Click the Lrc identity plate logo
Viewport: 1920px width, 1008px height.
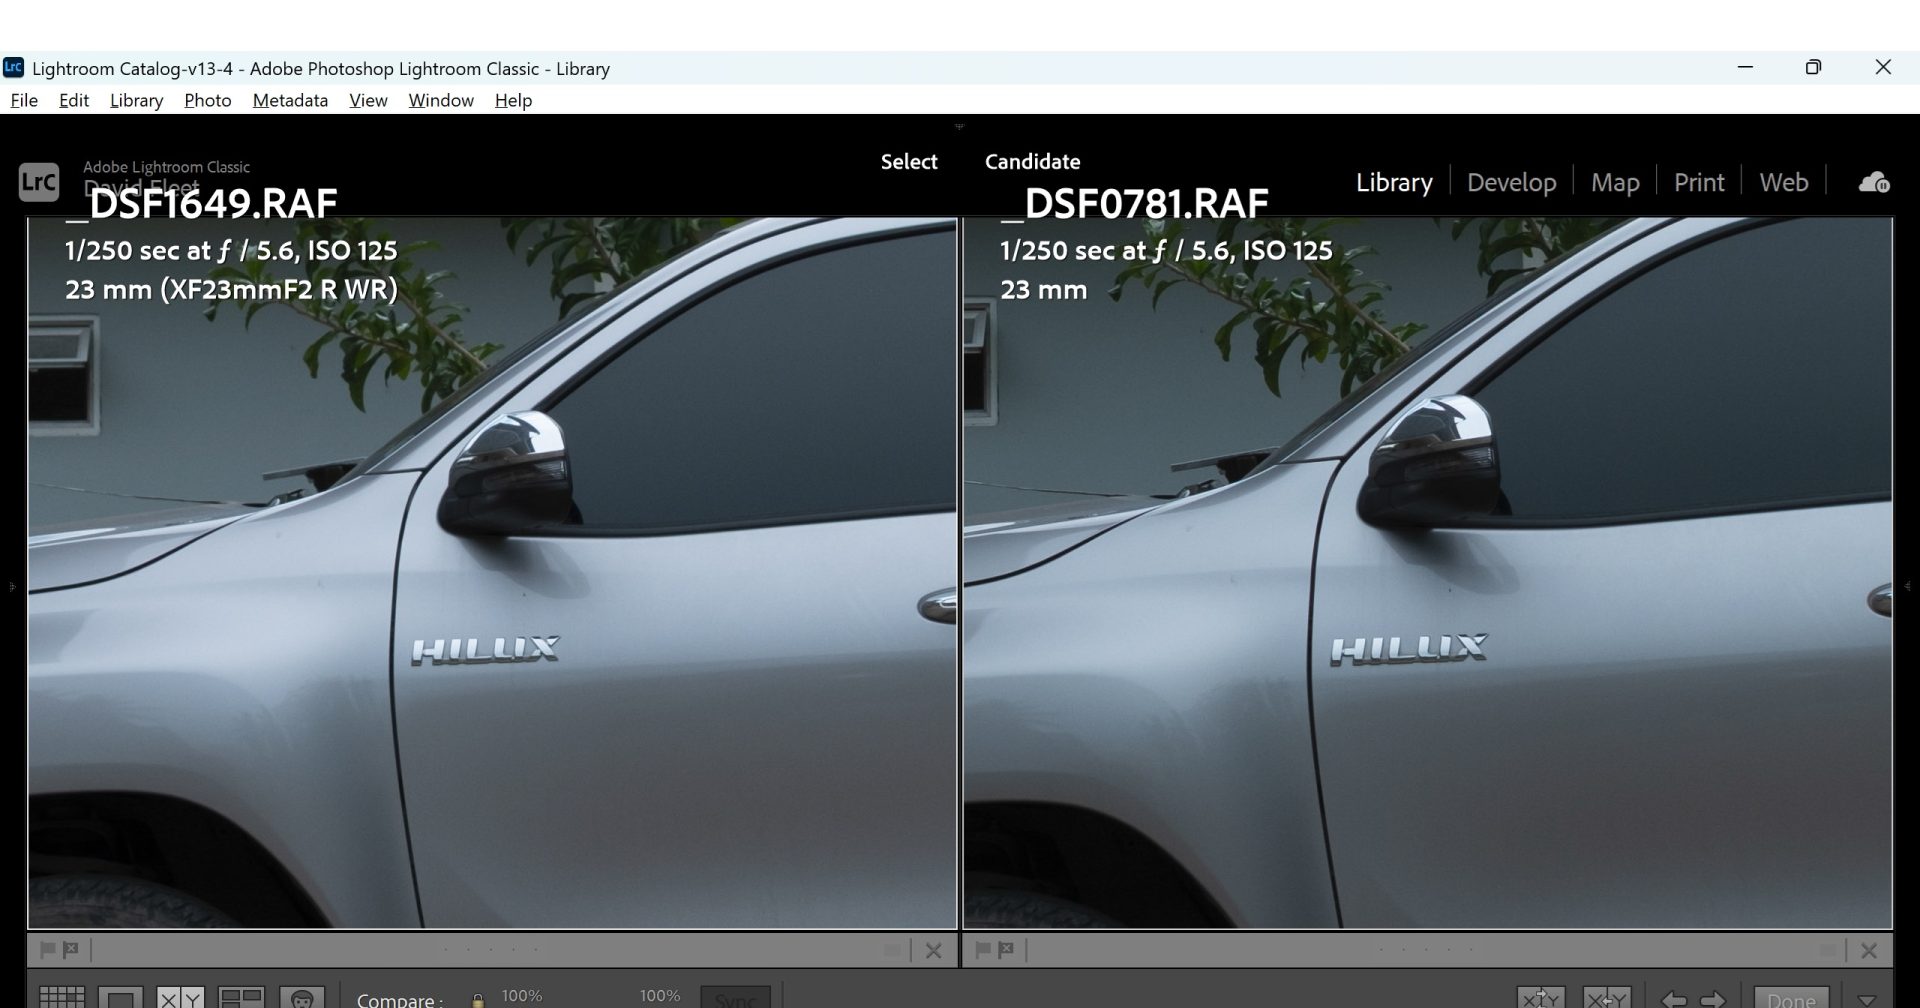click(x=39, y=182)
